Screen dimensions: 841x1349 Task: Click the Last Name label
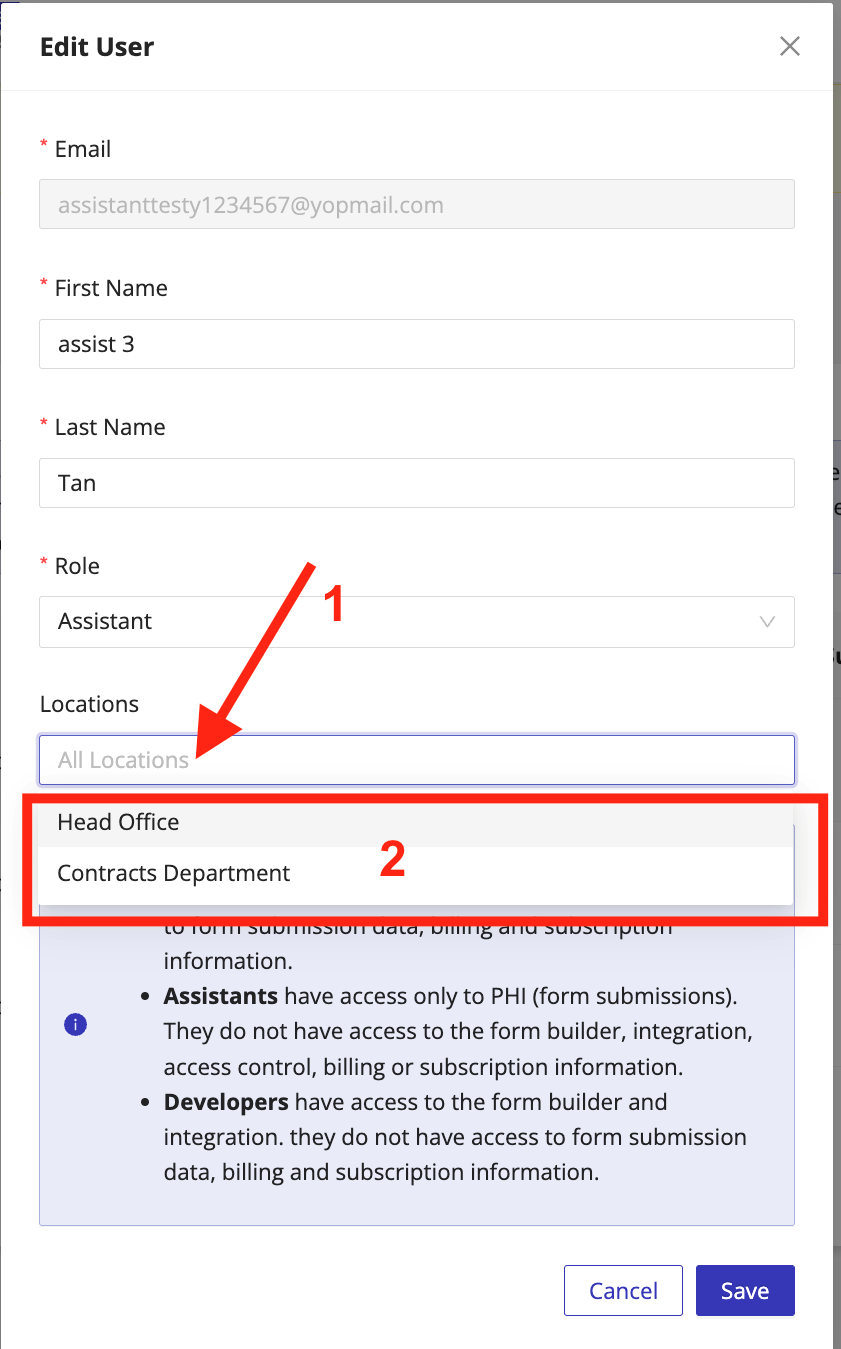tap(110, 427)
